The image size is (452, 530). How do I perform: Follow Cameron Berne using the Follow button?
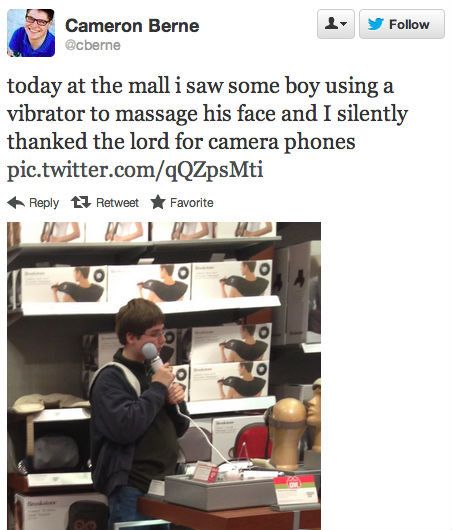pyautogui.click(x=402, y=24)
